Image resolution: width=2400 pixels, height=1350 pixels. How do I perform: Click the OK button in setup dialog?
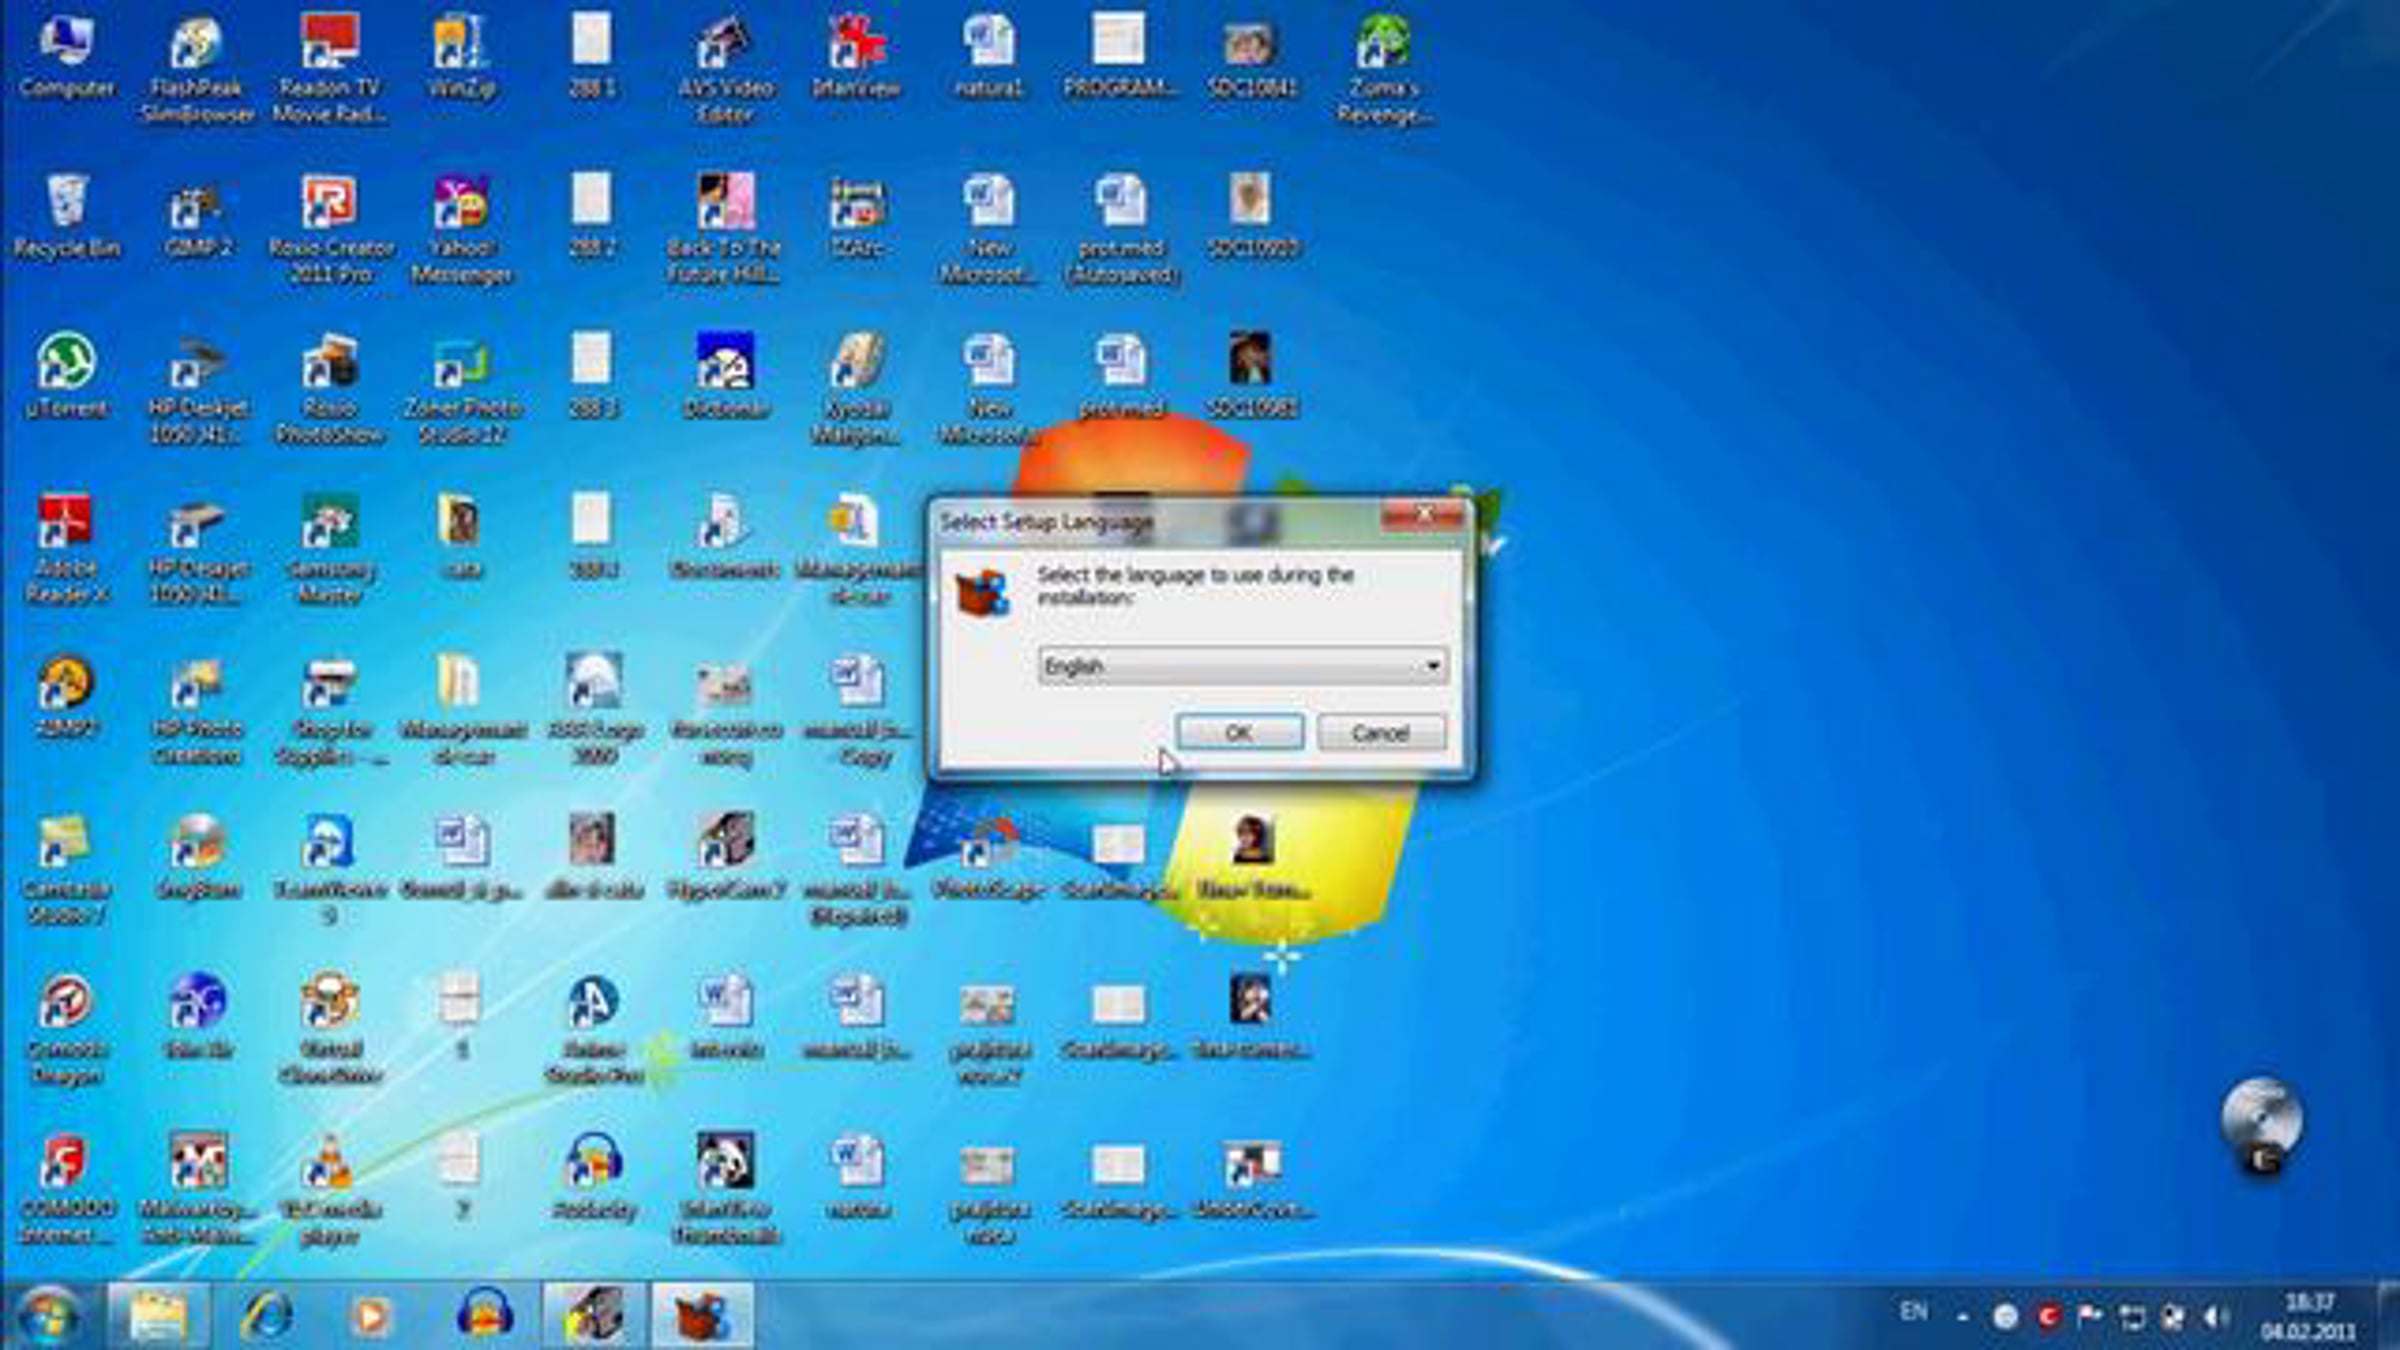1239,733
